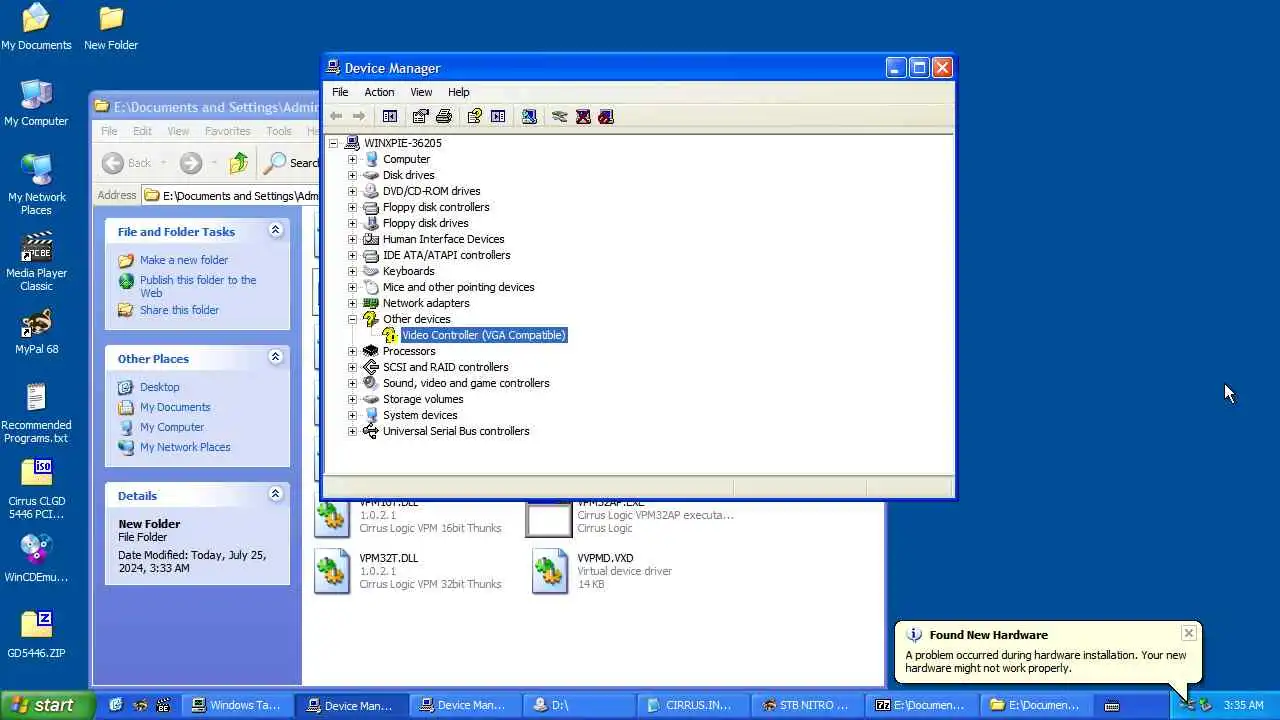Screen dimensions: 1280x720
Task: Open the Help menu in Device Manager
Action: [458, 92]
